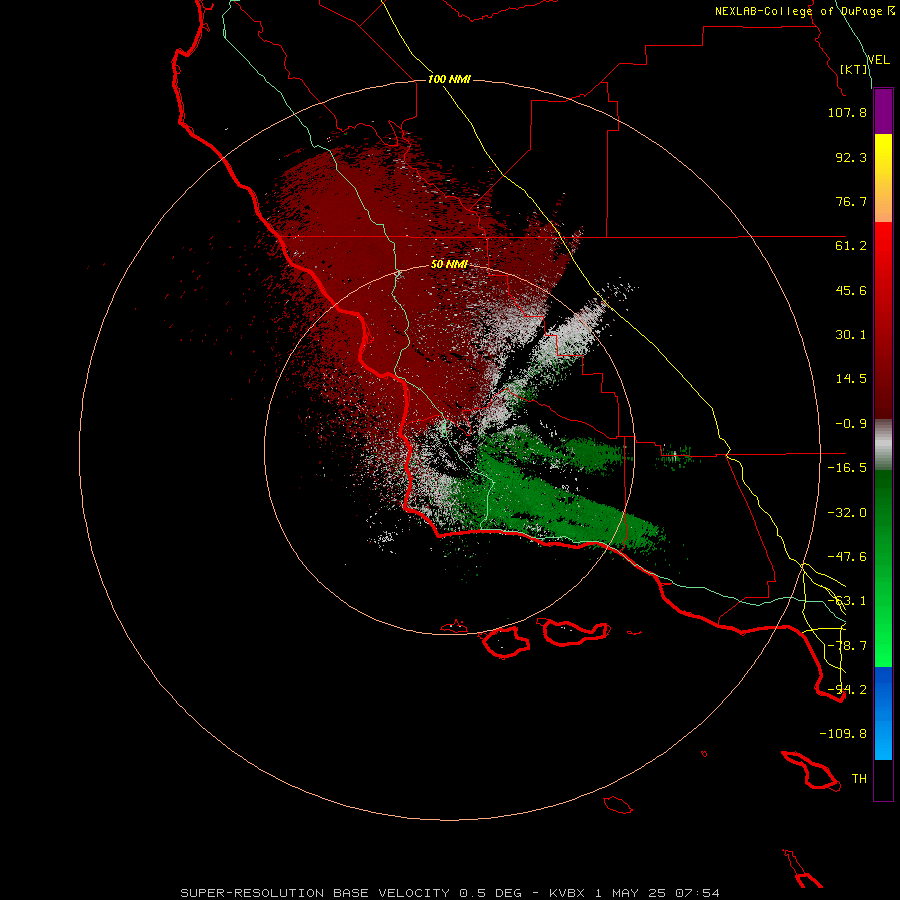Select the -109.8 velocity scale label
900x900 pixels.
(x=843, y=734)
